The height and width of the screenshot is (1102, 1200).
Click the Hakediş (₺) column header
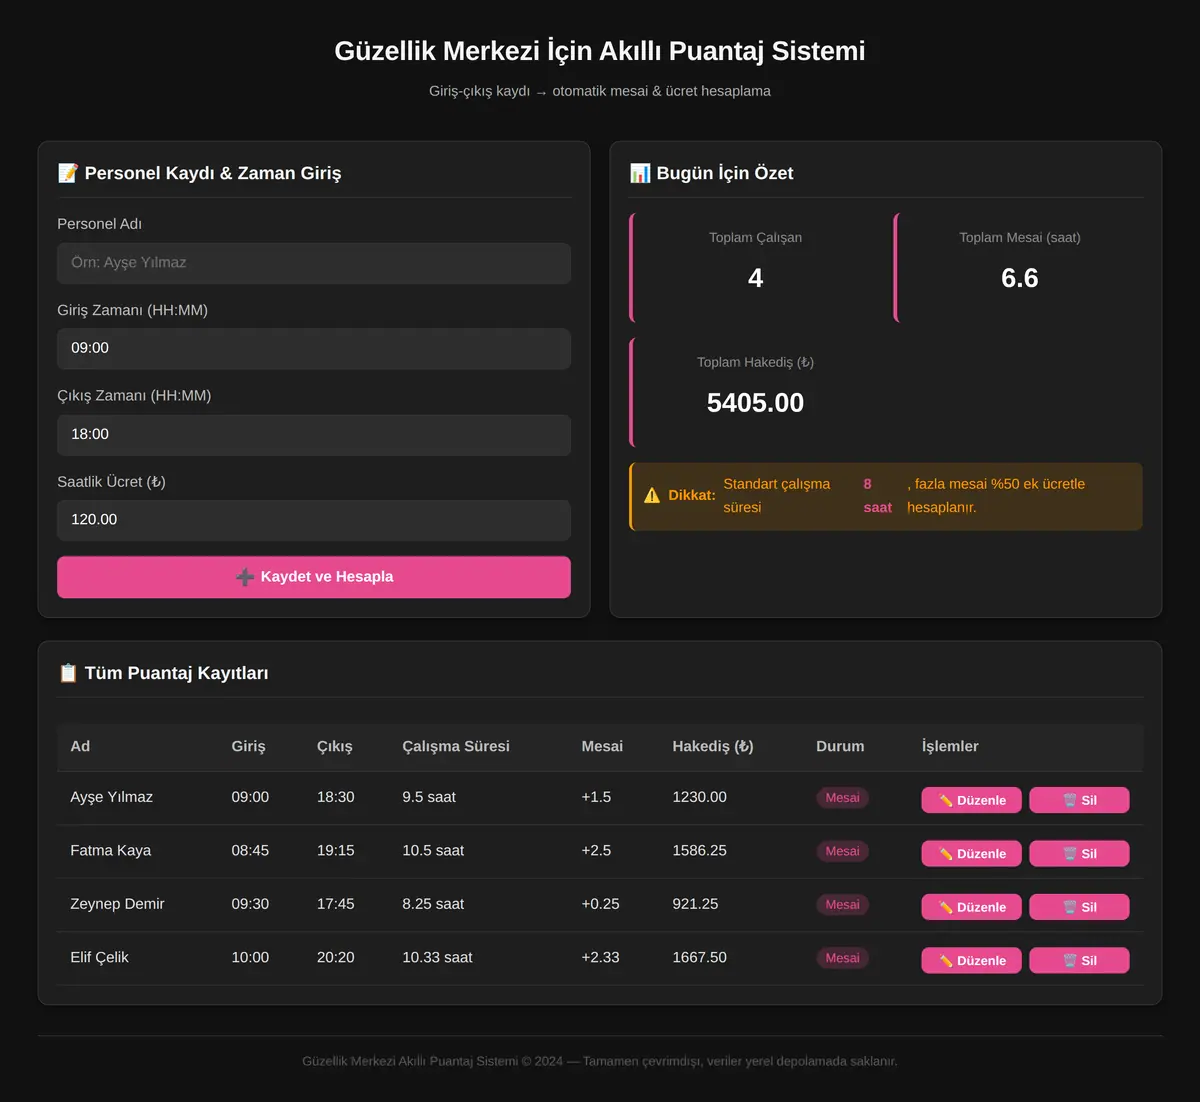713,746
